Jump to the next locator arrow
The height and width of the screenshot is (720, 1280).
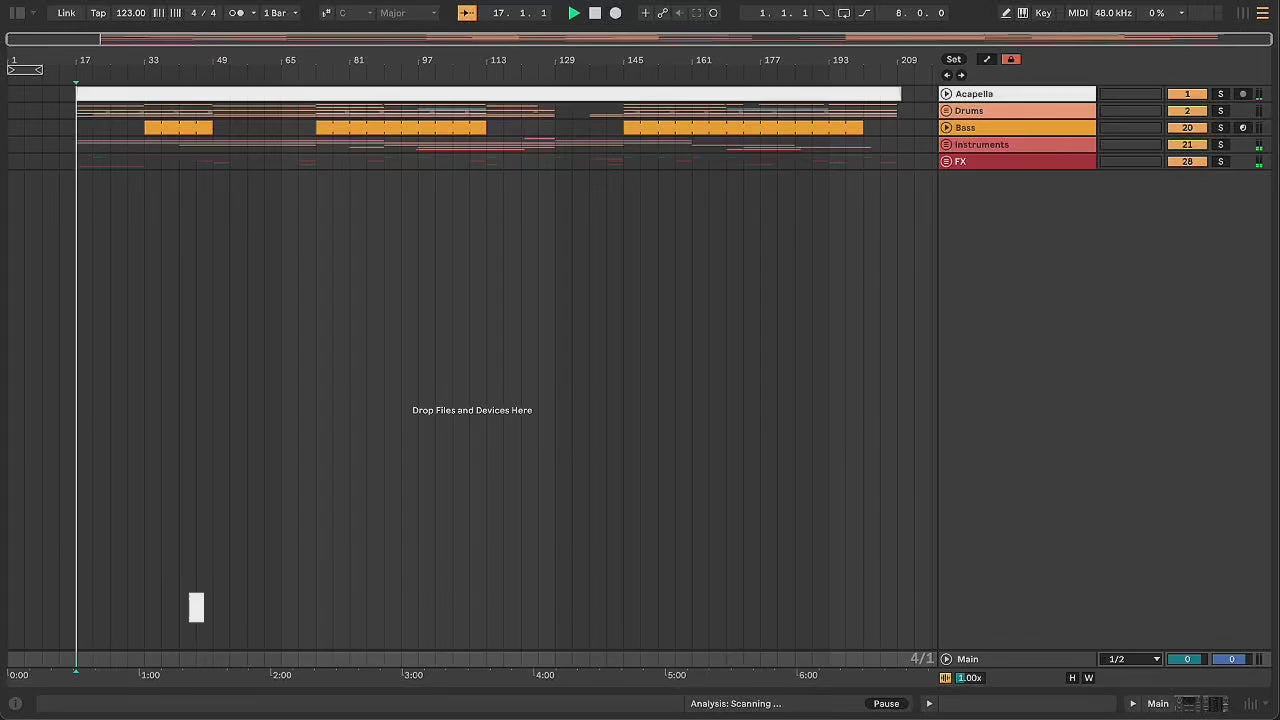[x=962, y=75]
